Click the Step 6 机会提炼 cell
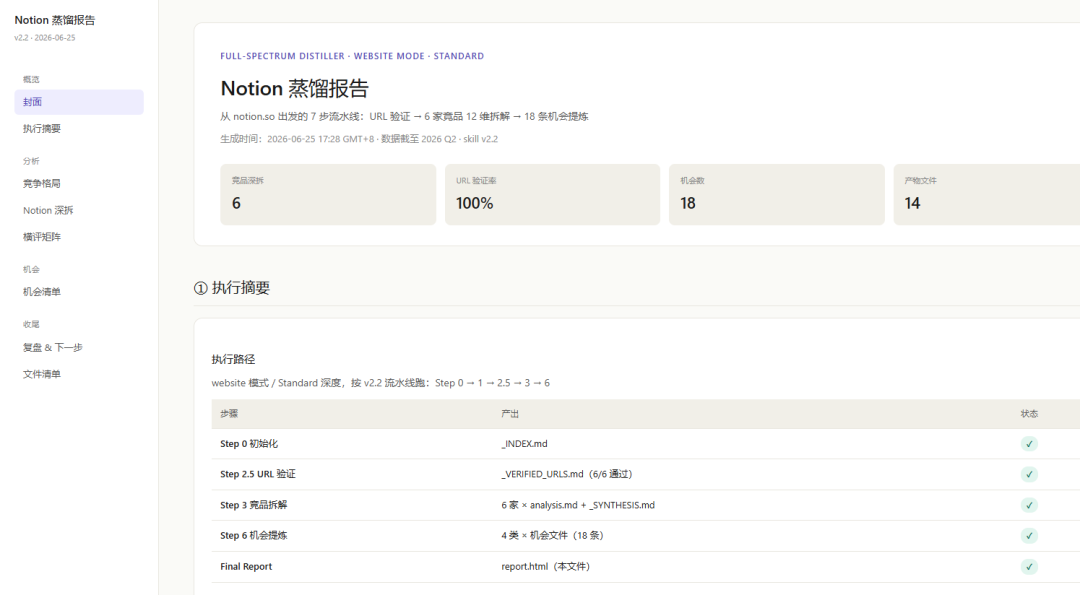1080x595 pixels. click(x=253, y=536)
